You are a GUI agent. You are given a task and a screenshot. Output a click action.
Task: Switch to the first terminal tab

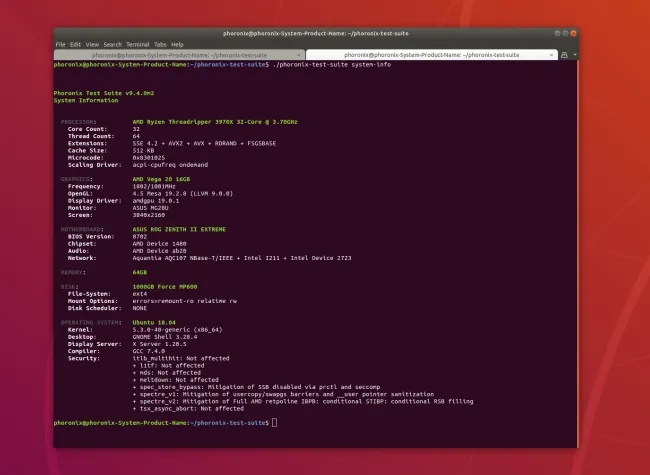tap(179, 55)
